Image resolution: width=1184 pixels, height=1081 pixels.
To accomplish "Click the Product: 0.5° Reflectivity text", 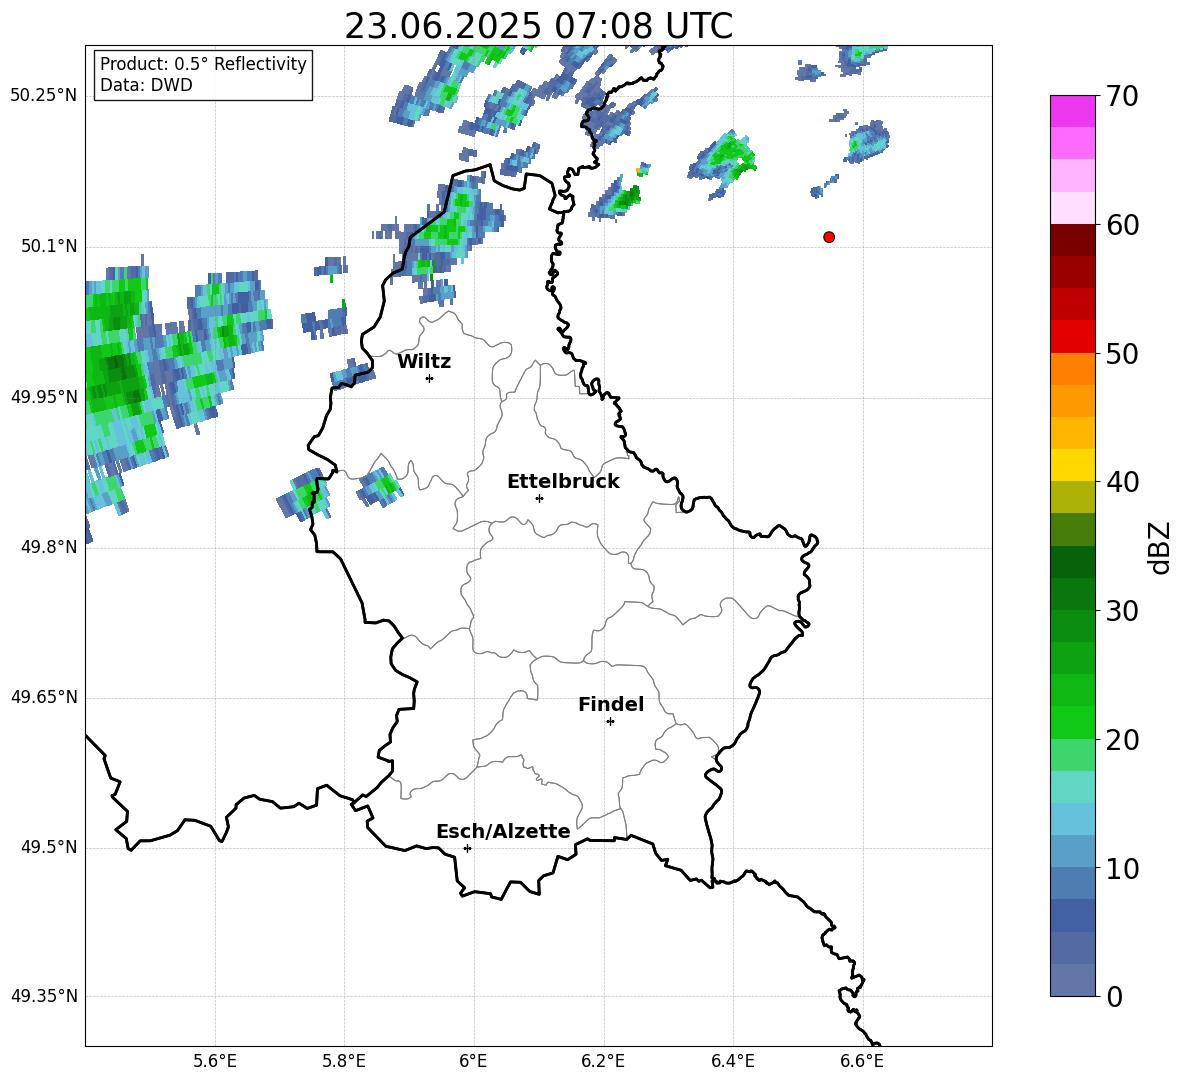I will (x=203, y=64).
